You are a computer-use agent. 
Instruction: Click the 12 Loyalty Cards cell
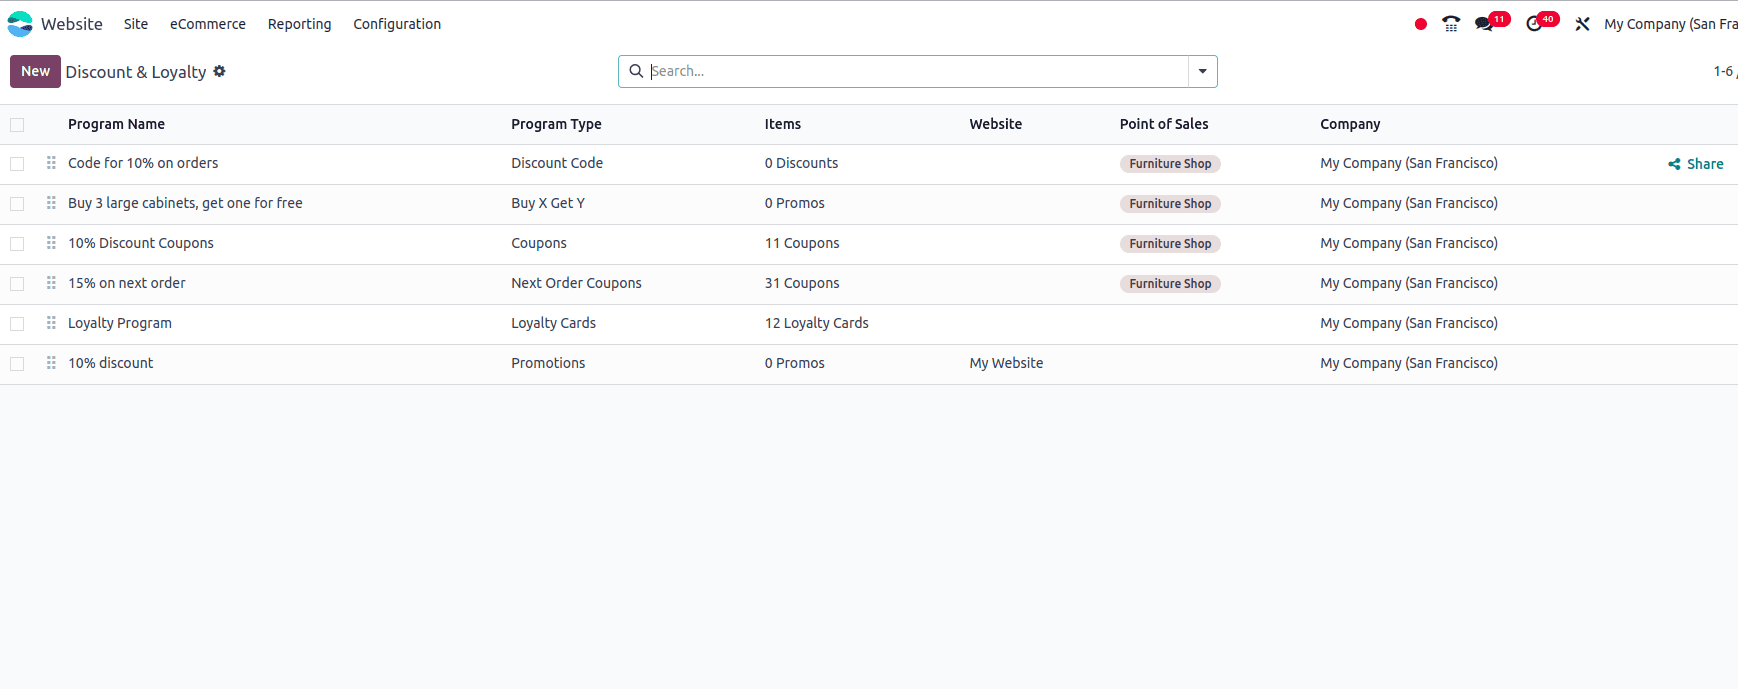click(x=817, y=323)
